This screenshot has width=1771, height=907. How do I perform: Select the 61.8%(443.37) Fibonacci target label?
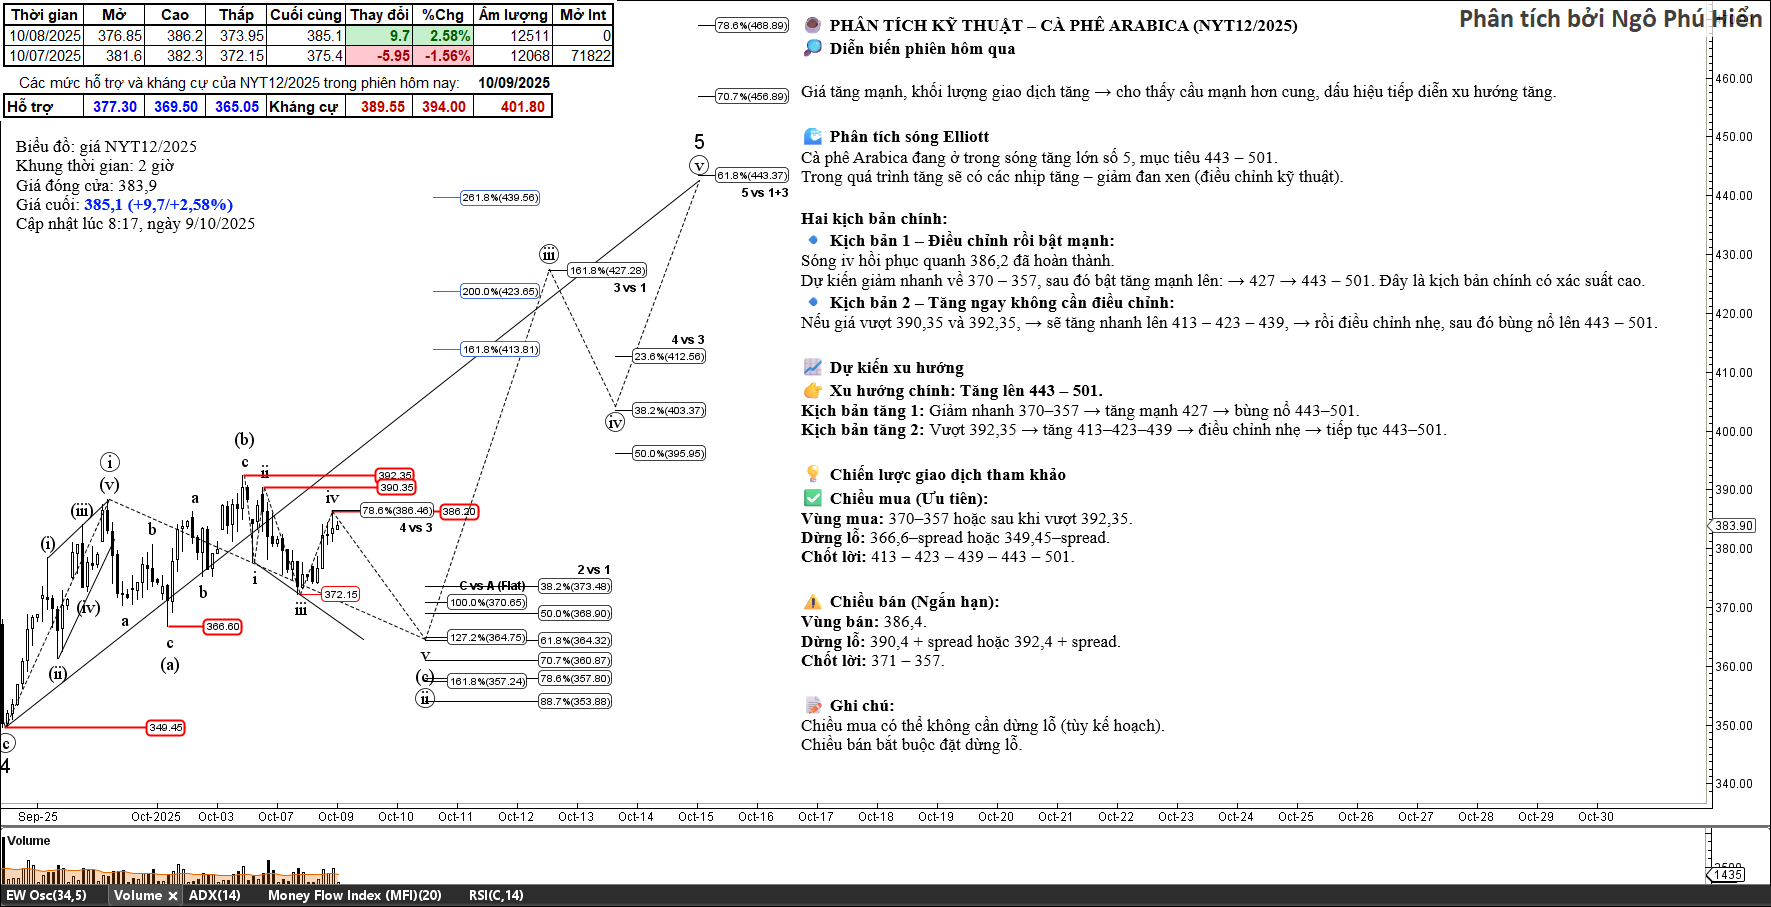(751, 176)
